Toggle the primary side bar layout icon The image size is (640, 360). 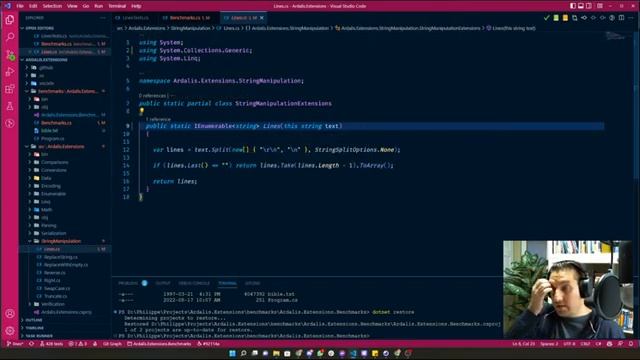[x=573, y=6]
